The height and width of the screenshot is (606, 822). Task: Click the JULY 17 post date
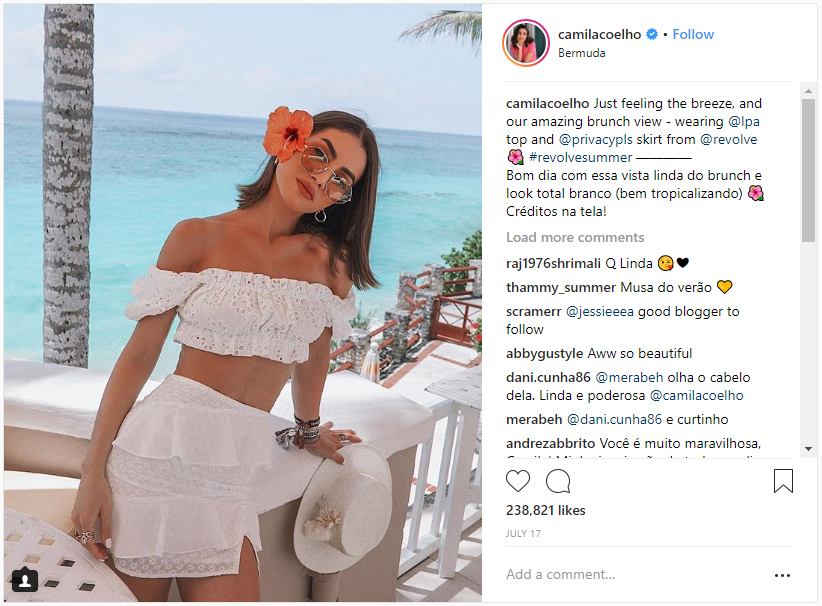coord(523,534)
